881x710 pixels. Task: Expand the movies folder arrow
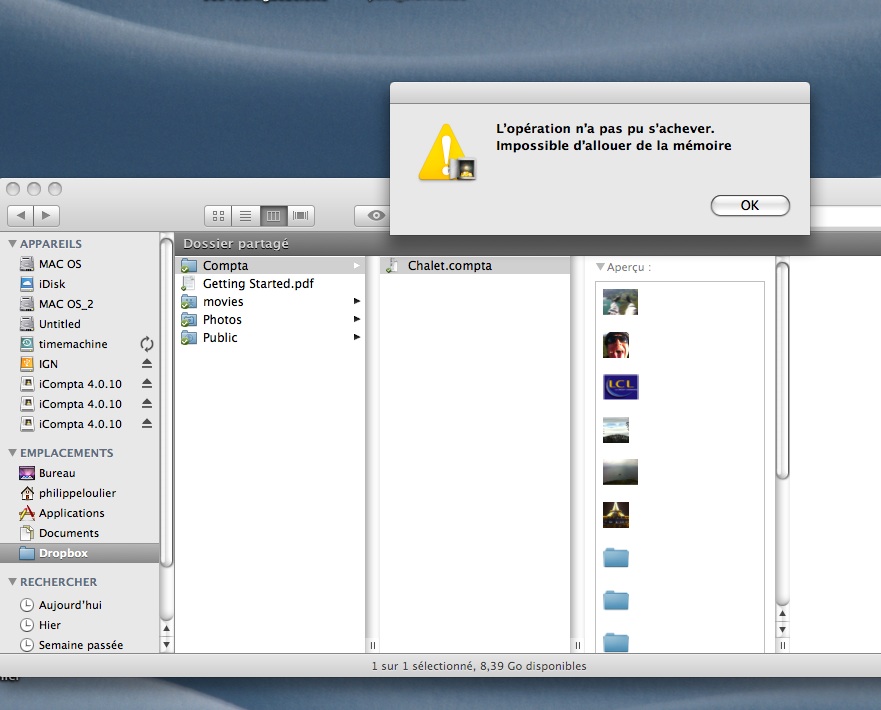[357, 301]
